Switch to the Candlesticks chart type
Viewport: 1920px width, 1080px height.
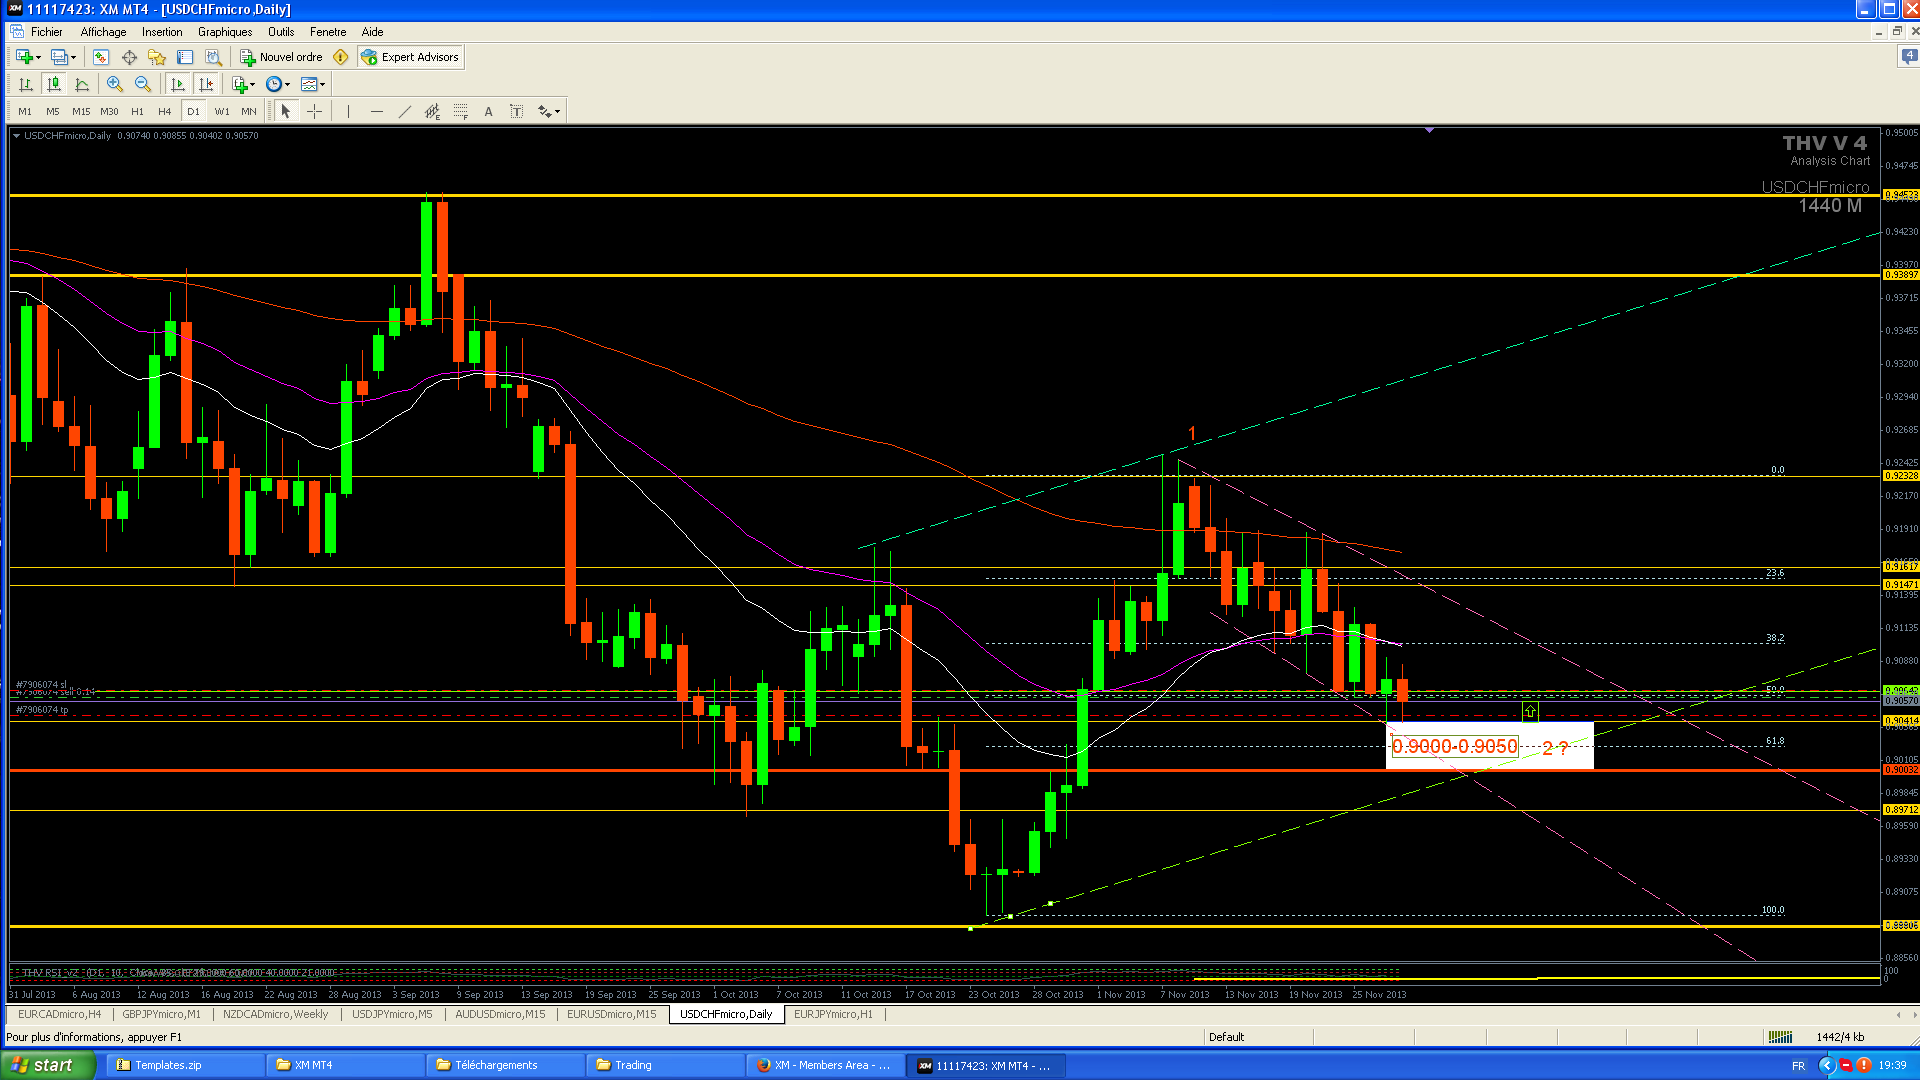54,84
